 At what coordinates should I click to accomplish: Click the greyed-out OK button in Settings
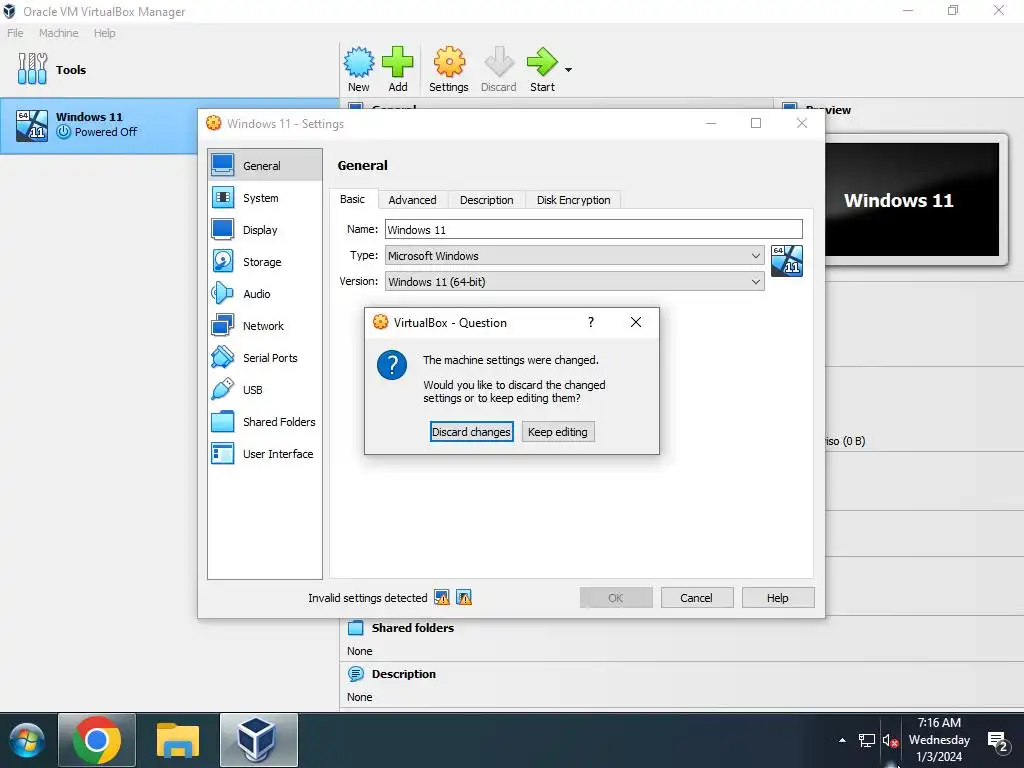coord(616,598)
